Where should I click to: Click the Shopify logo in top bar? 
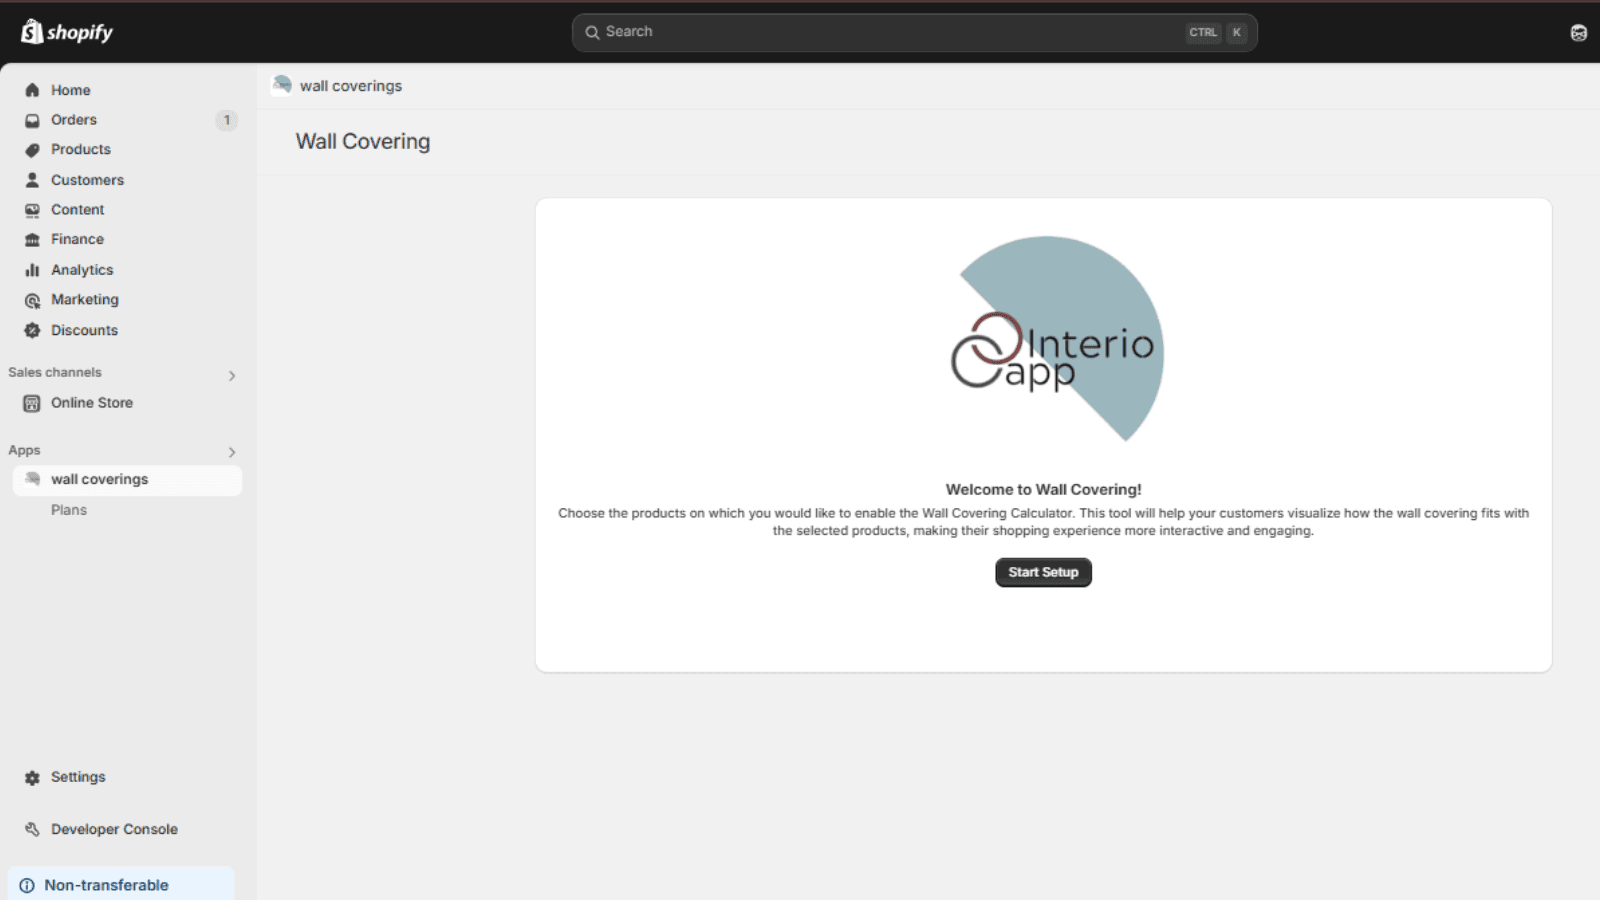click(67, 32)
